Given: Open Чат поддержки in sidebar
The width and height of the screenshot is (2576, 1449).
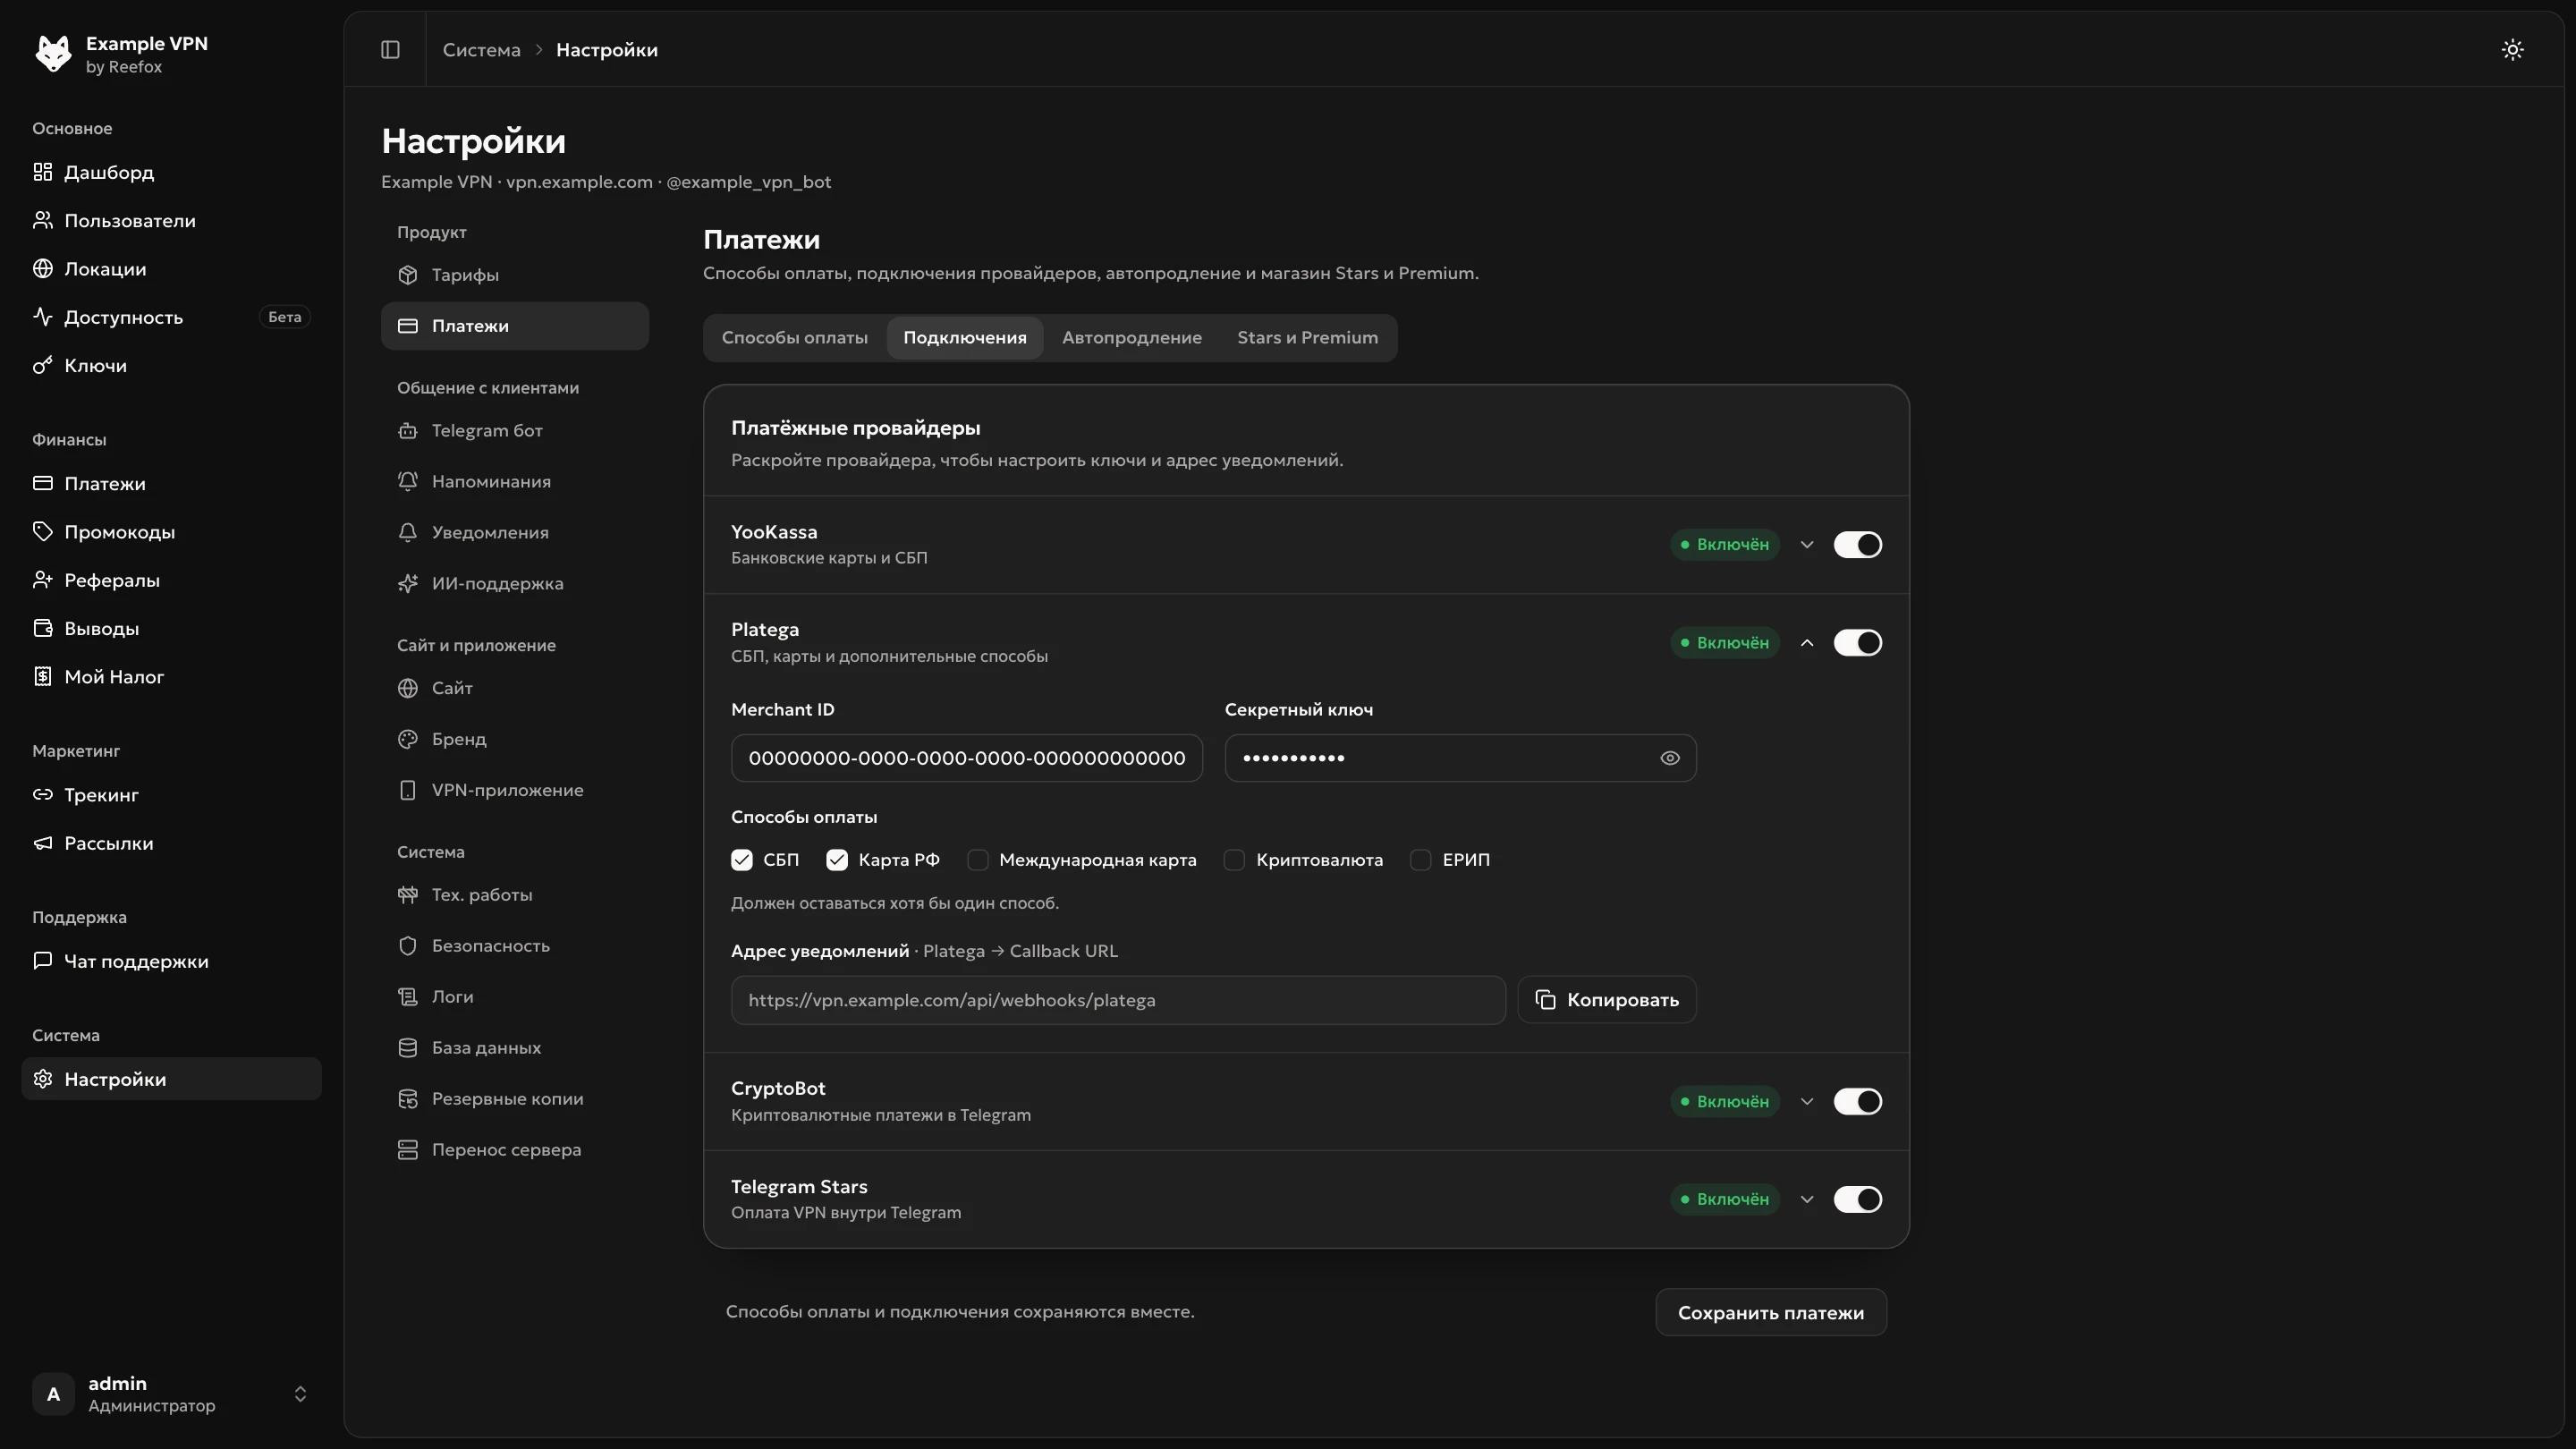Looking at the screenshot, I should [171, 961].
